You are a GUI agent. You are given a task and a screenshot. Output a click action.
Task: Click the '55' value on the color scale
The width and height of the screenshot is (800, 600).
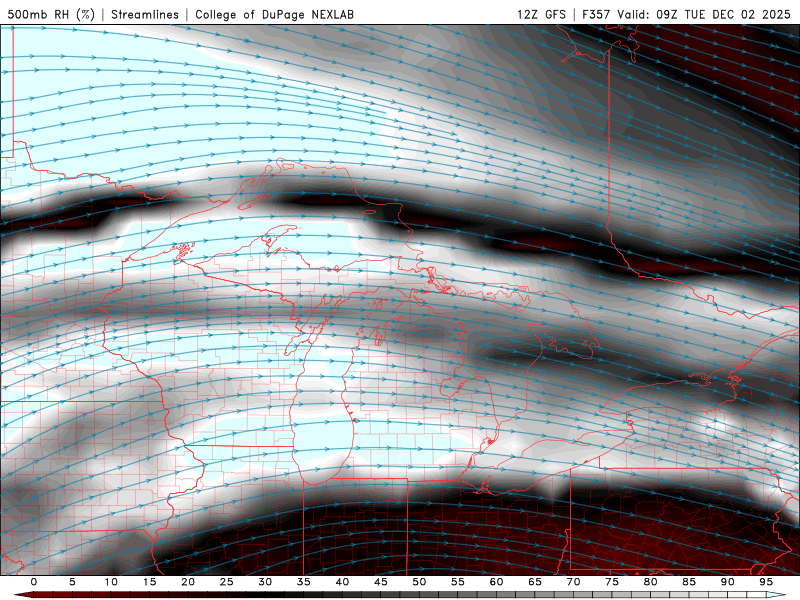point(458,582)
